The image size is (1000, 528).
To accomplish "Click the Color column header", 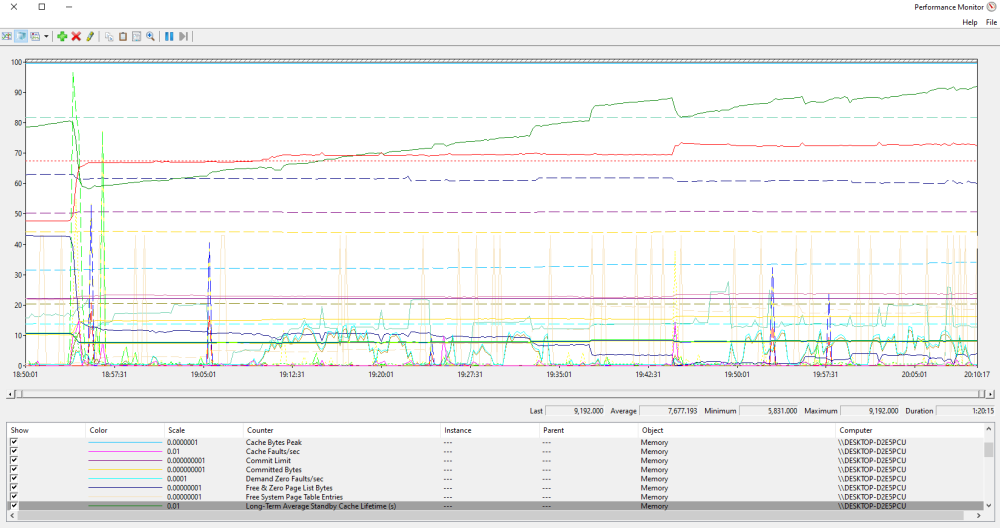I will pos(125,430).
